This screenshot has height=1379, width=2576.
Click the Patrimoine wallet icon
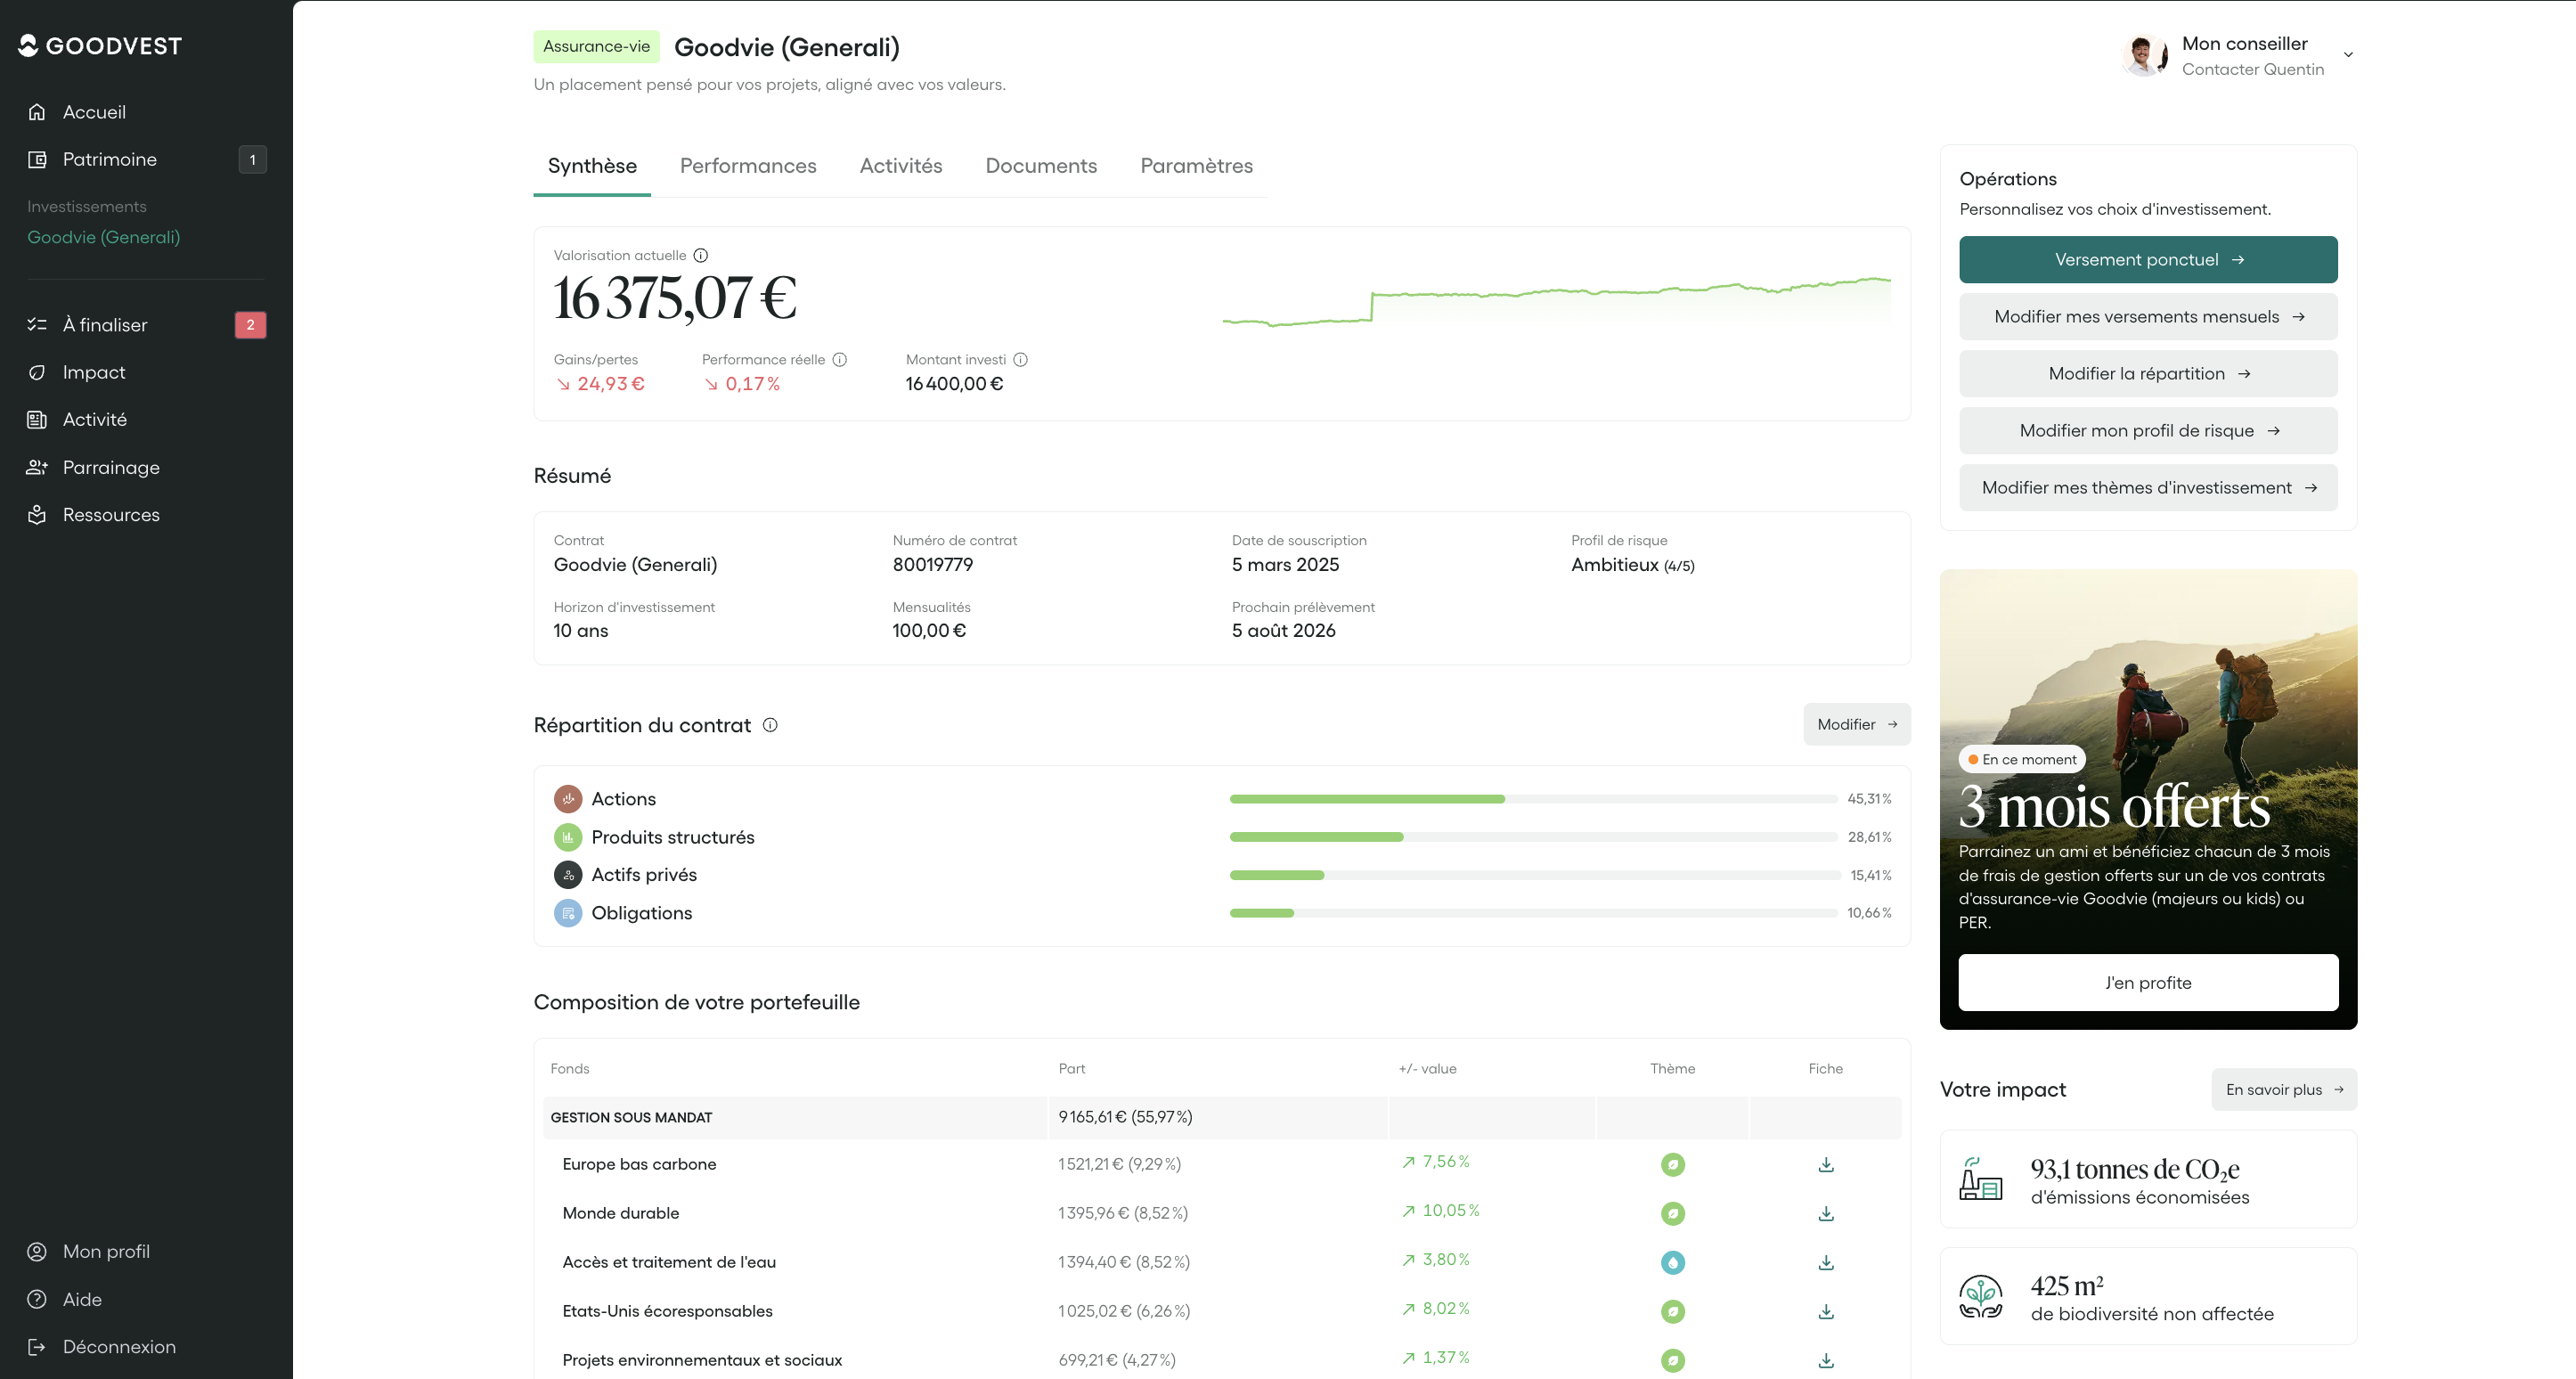37,159
